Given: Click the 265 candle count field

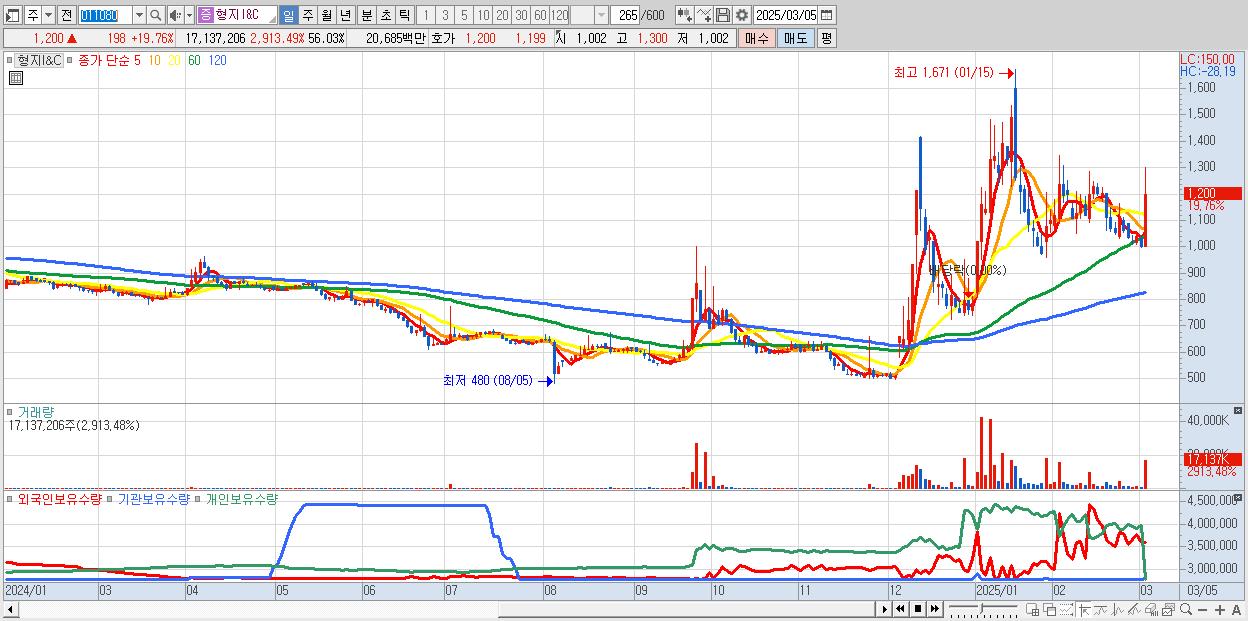Looking at the screenshot, I should coord(627,15).
